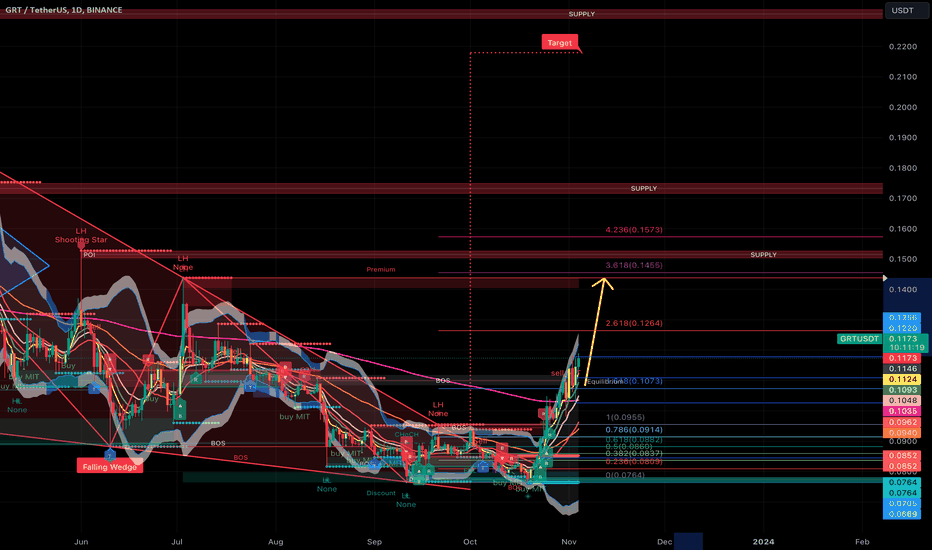Click the 3.618(0.1455) Fibonacci label
Viewport: 932px width, 550px height.
(634, 265)
